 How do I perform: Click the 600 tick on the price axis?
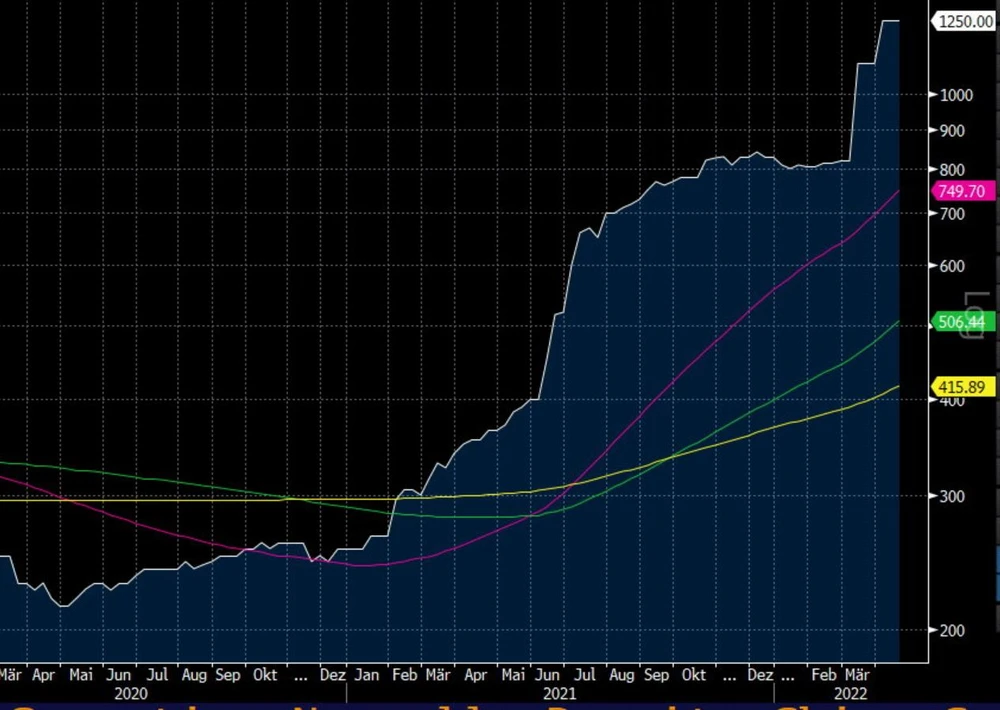click(951, 266)
